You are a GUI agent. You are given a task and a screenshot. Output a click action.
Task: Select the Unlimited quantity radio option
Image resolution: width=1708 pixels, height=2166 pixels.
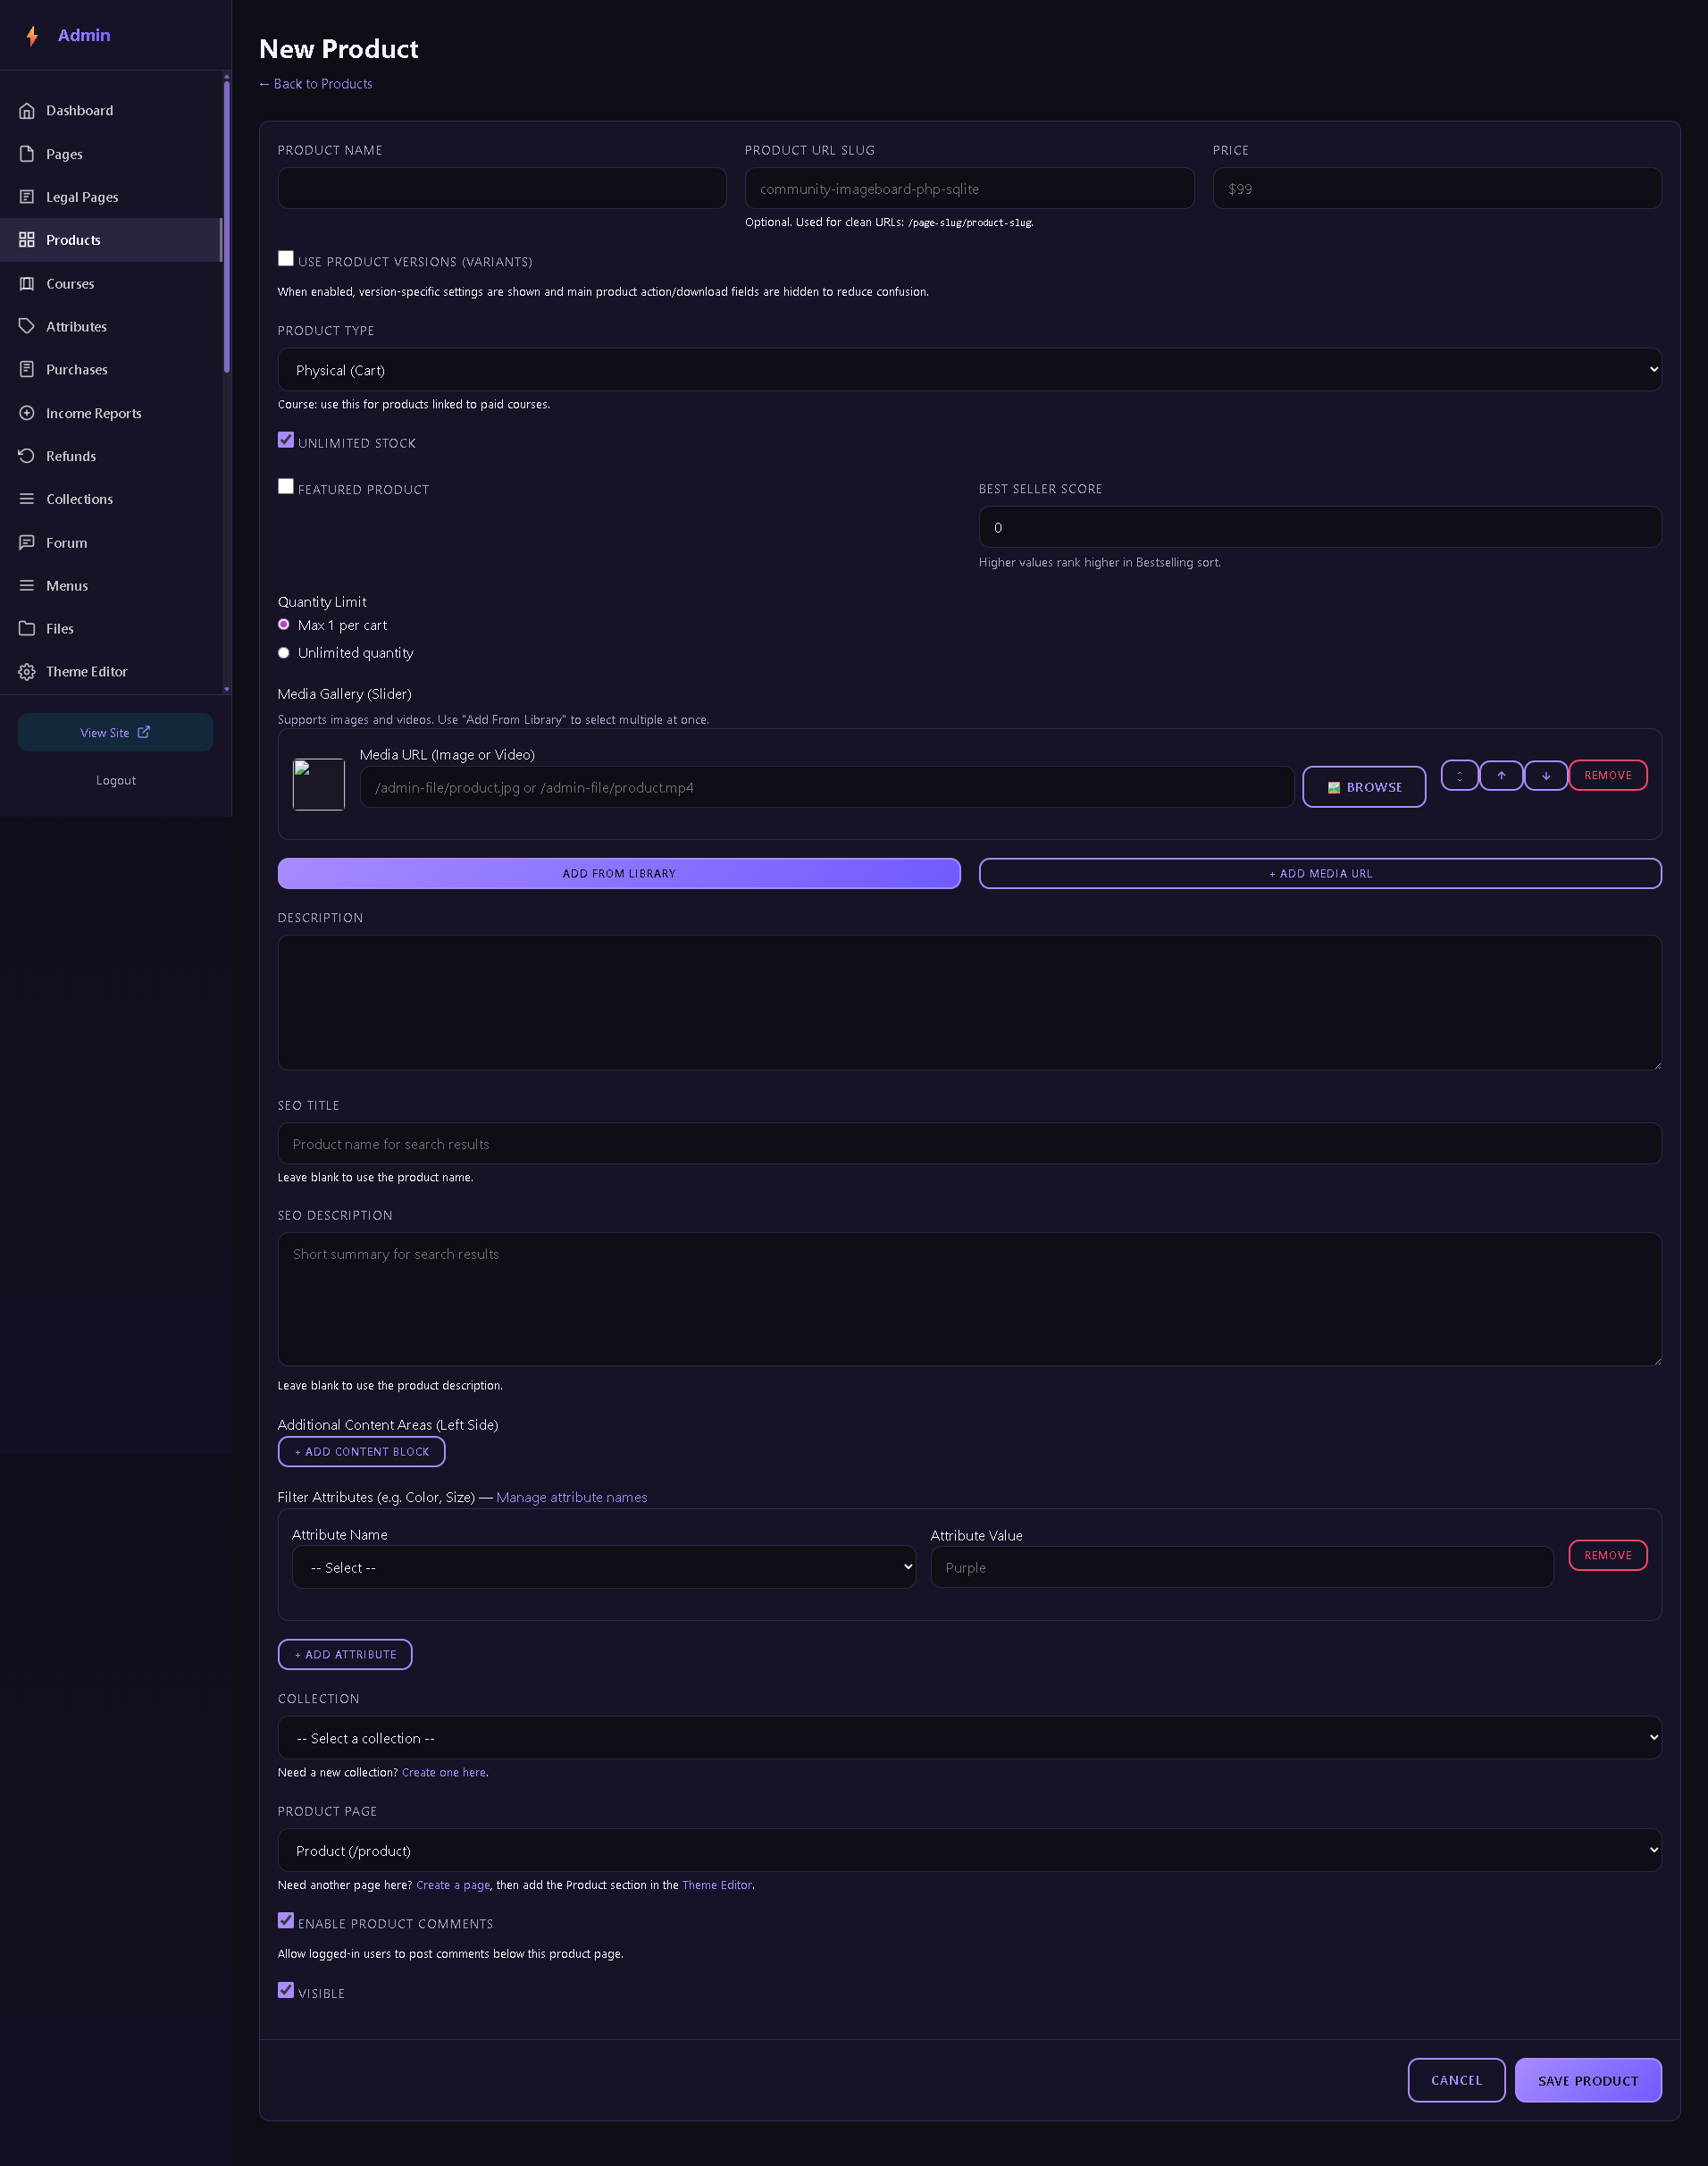[284, 653]
